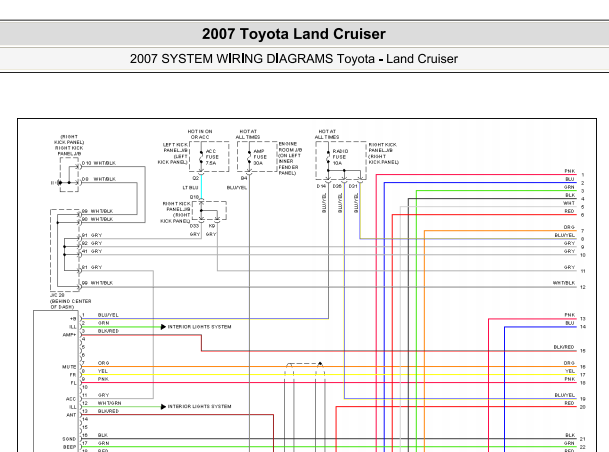This screenshot has height=452, width=609.
Task: Click the D10 WHT/BLK connector label
Action: [x=99, y=163]
